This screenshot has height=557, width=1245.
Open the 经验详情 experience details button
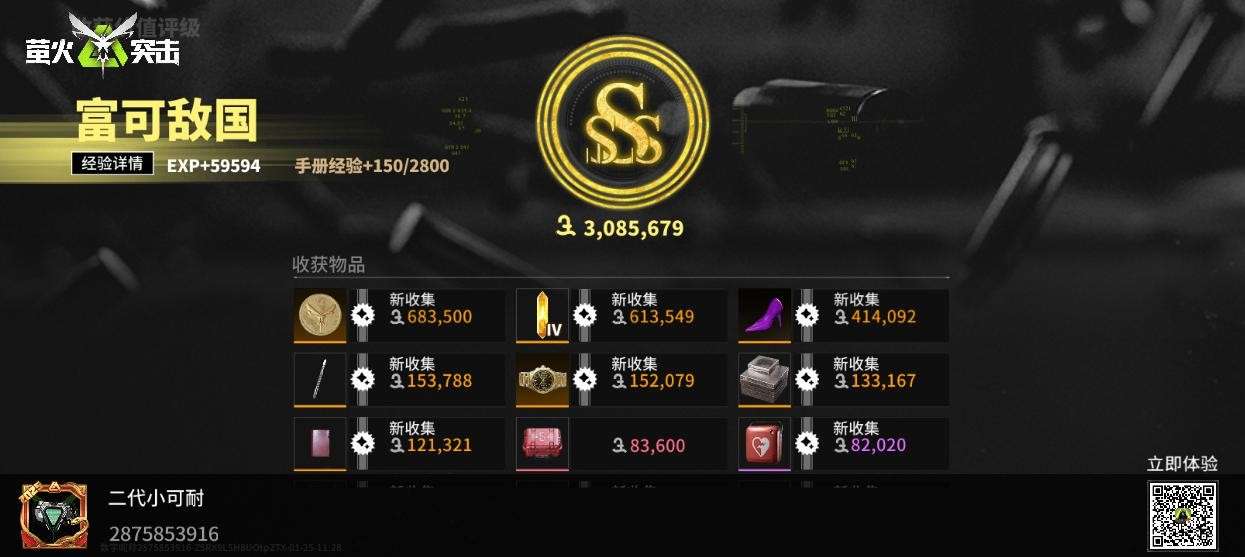coord(112,164)
